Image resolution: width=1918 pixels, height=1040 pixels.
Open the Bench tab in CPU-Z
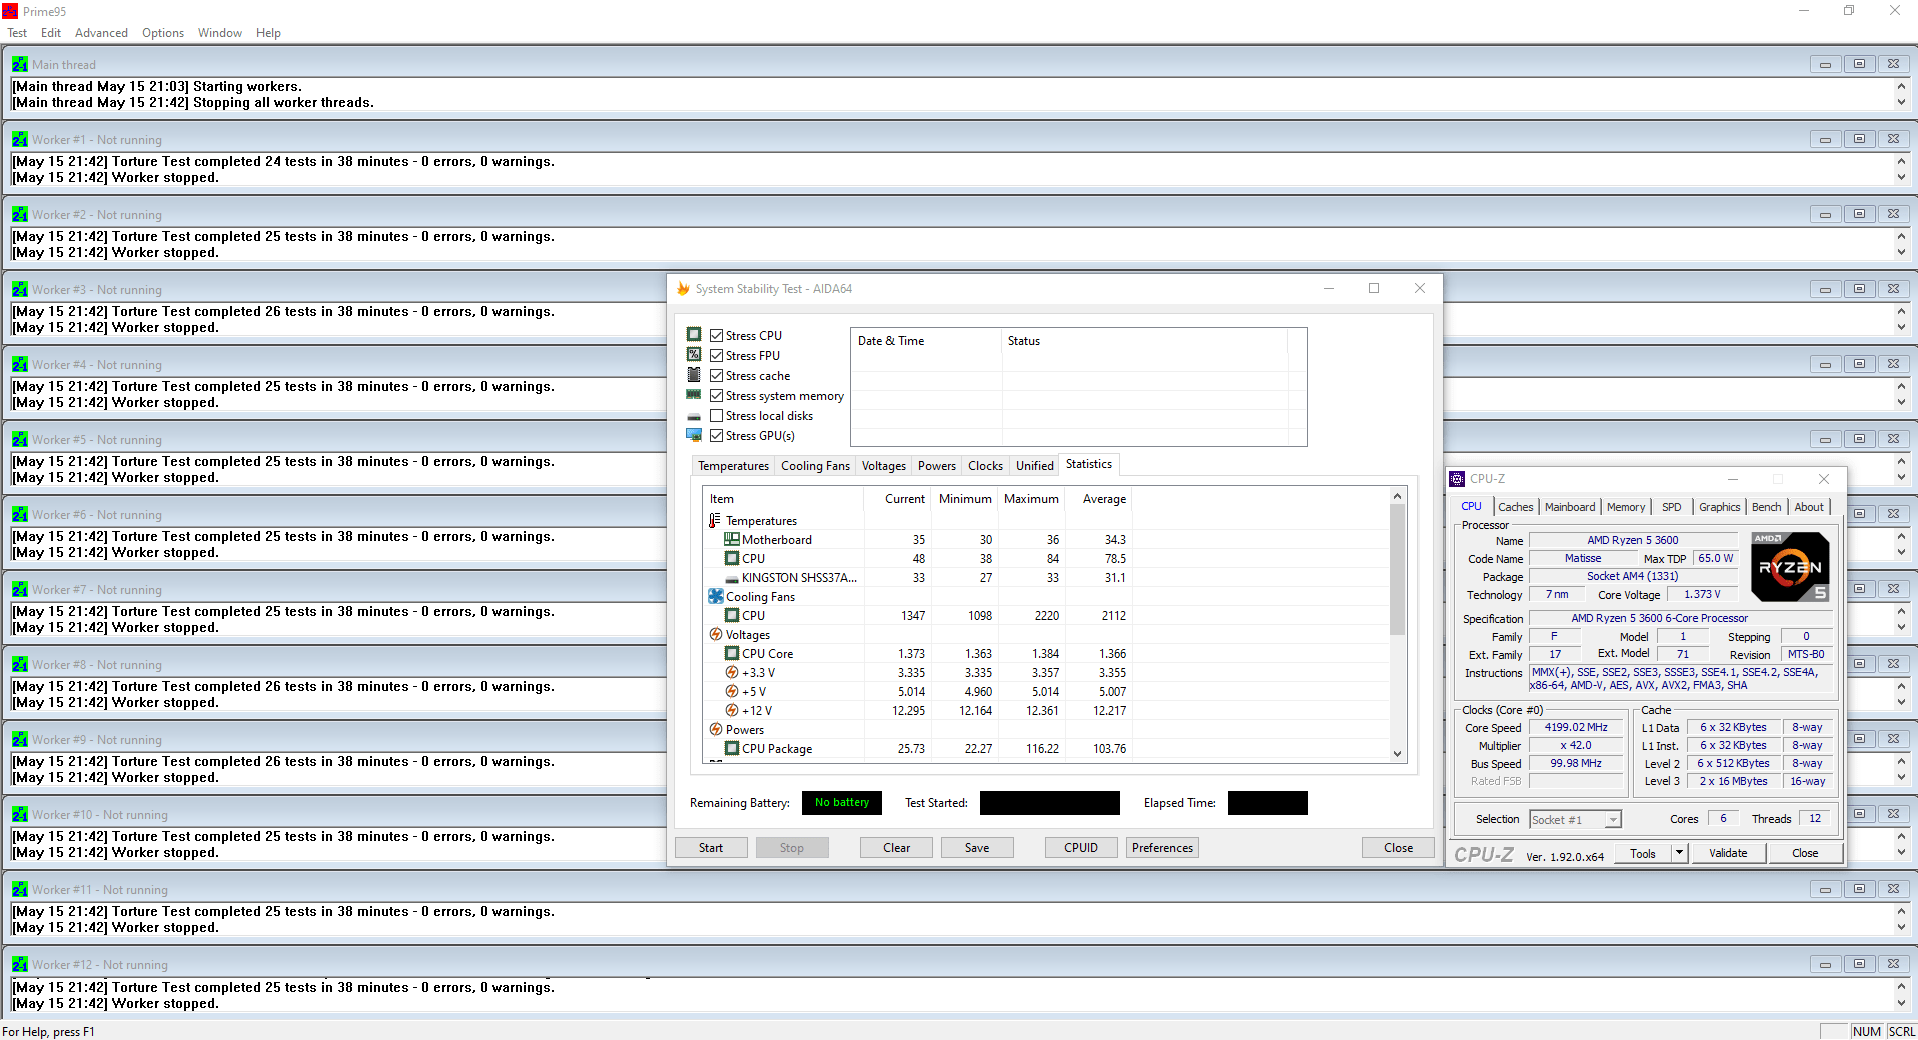1767,507
